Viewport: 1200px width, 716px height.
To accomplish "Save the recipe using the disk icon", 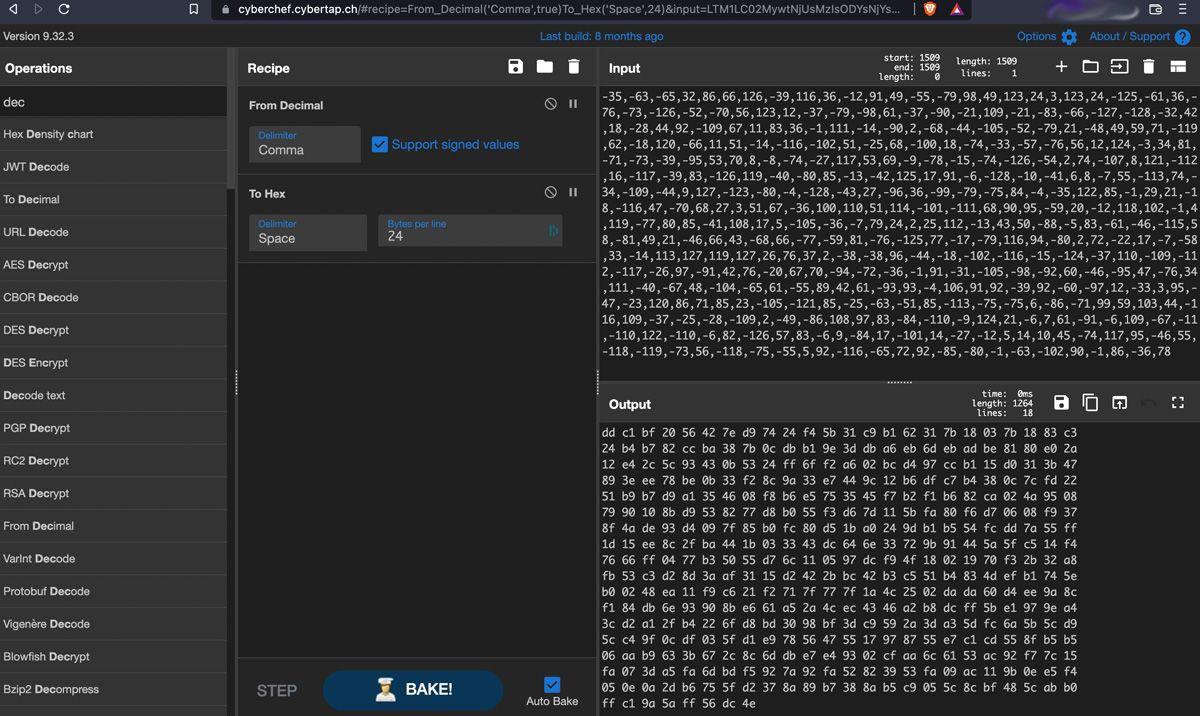I will 515,67.
